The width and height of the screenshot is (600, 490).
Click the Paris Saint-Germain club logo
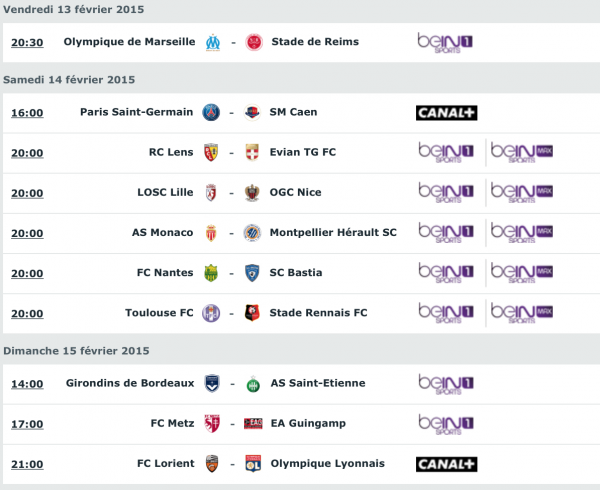click(210, 112)
